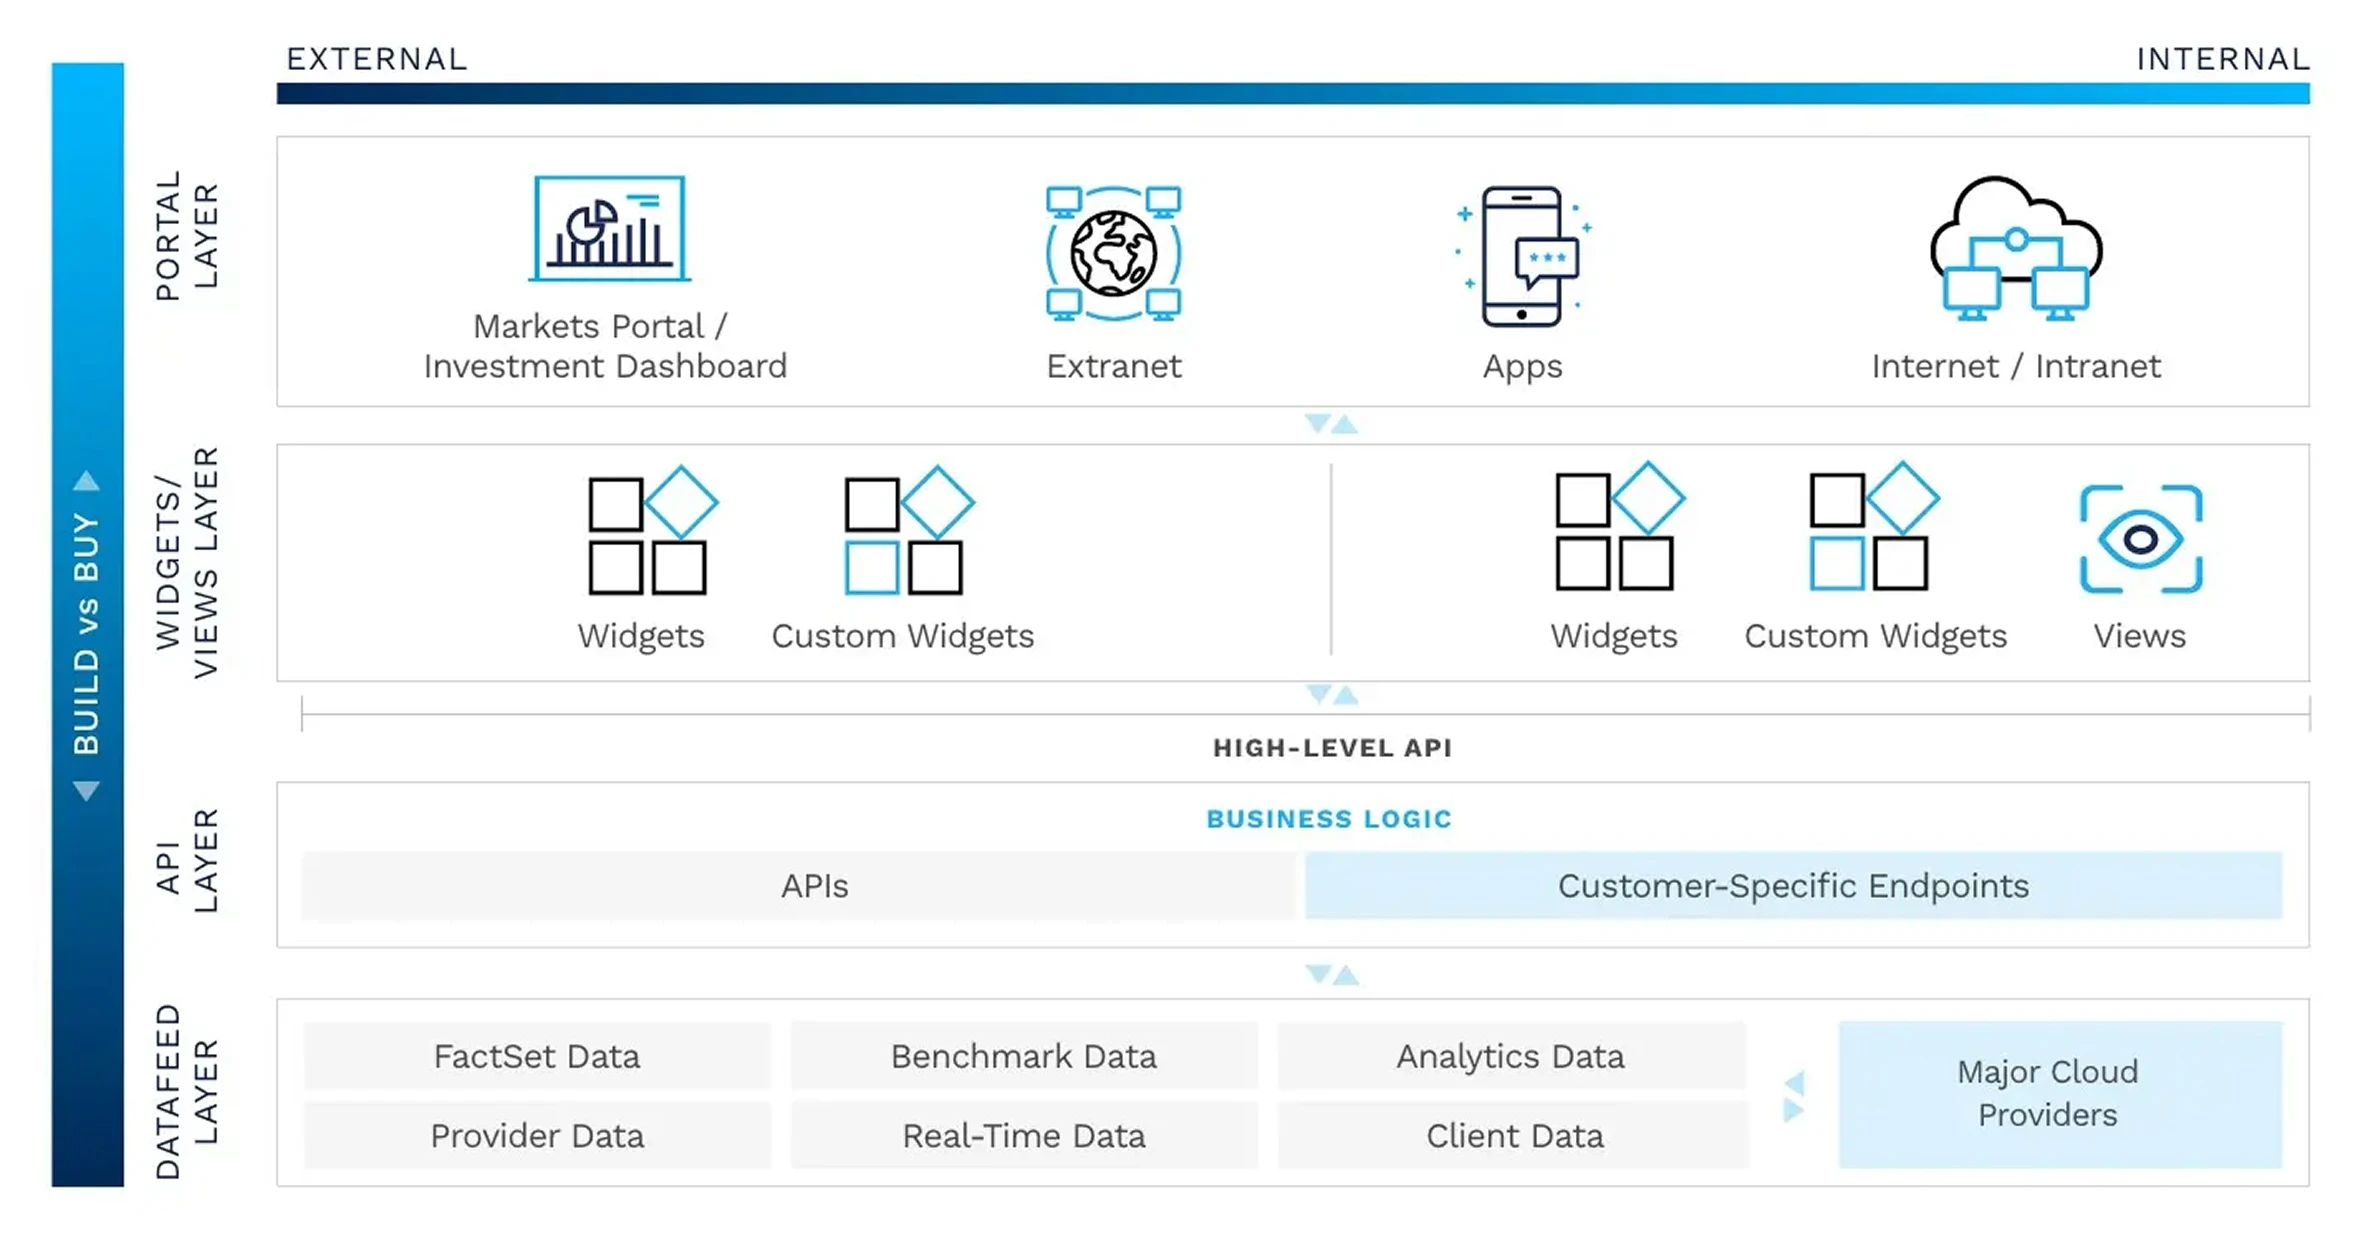The height and width of the screenshot is (1236, 2360).
Task: Click the external-side Widgets icon
Action: tap(652, 530)
